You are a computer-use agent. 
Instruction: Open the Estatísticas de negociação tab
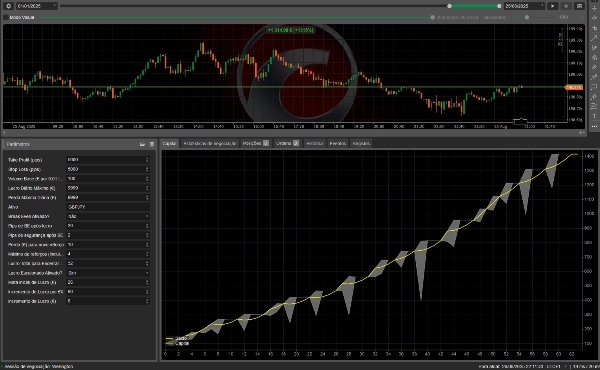coord(210,143)
